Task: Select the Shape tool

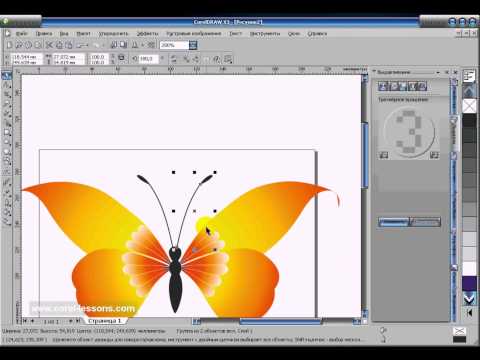Action: 6,85
